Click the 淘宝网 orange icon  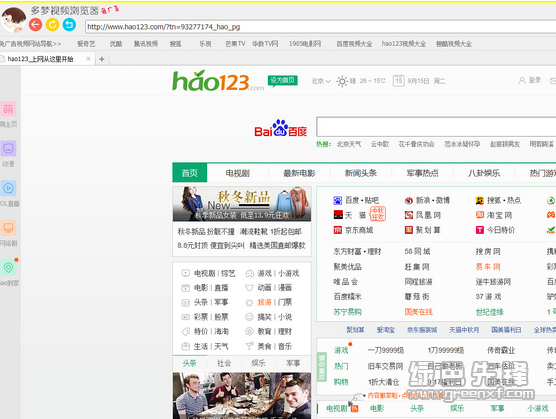480,215
